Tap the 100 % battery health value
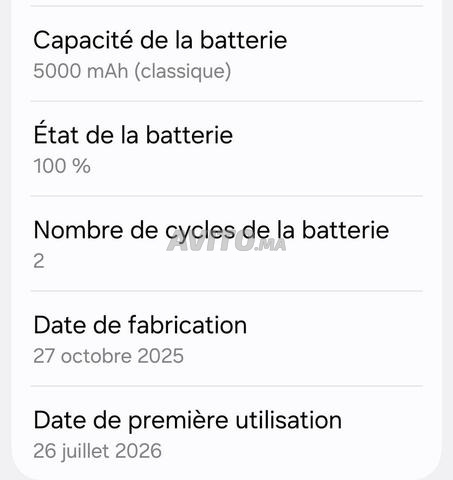Image resolution: width=453 pixels, height=480 pixels. (x=62, y=166)
